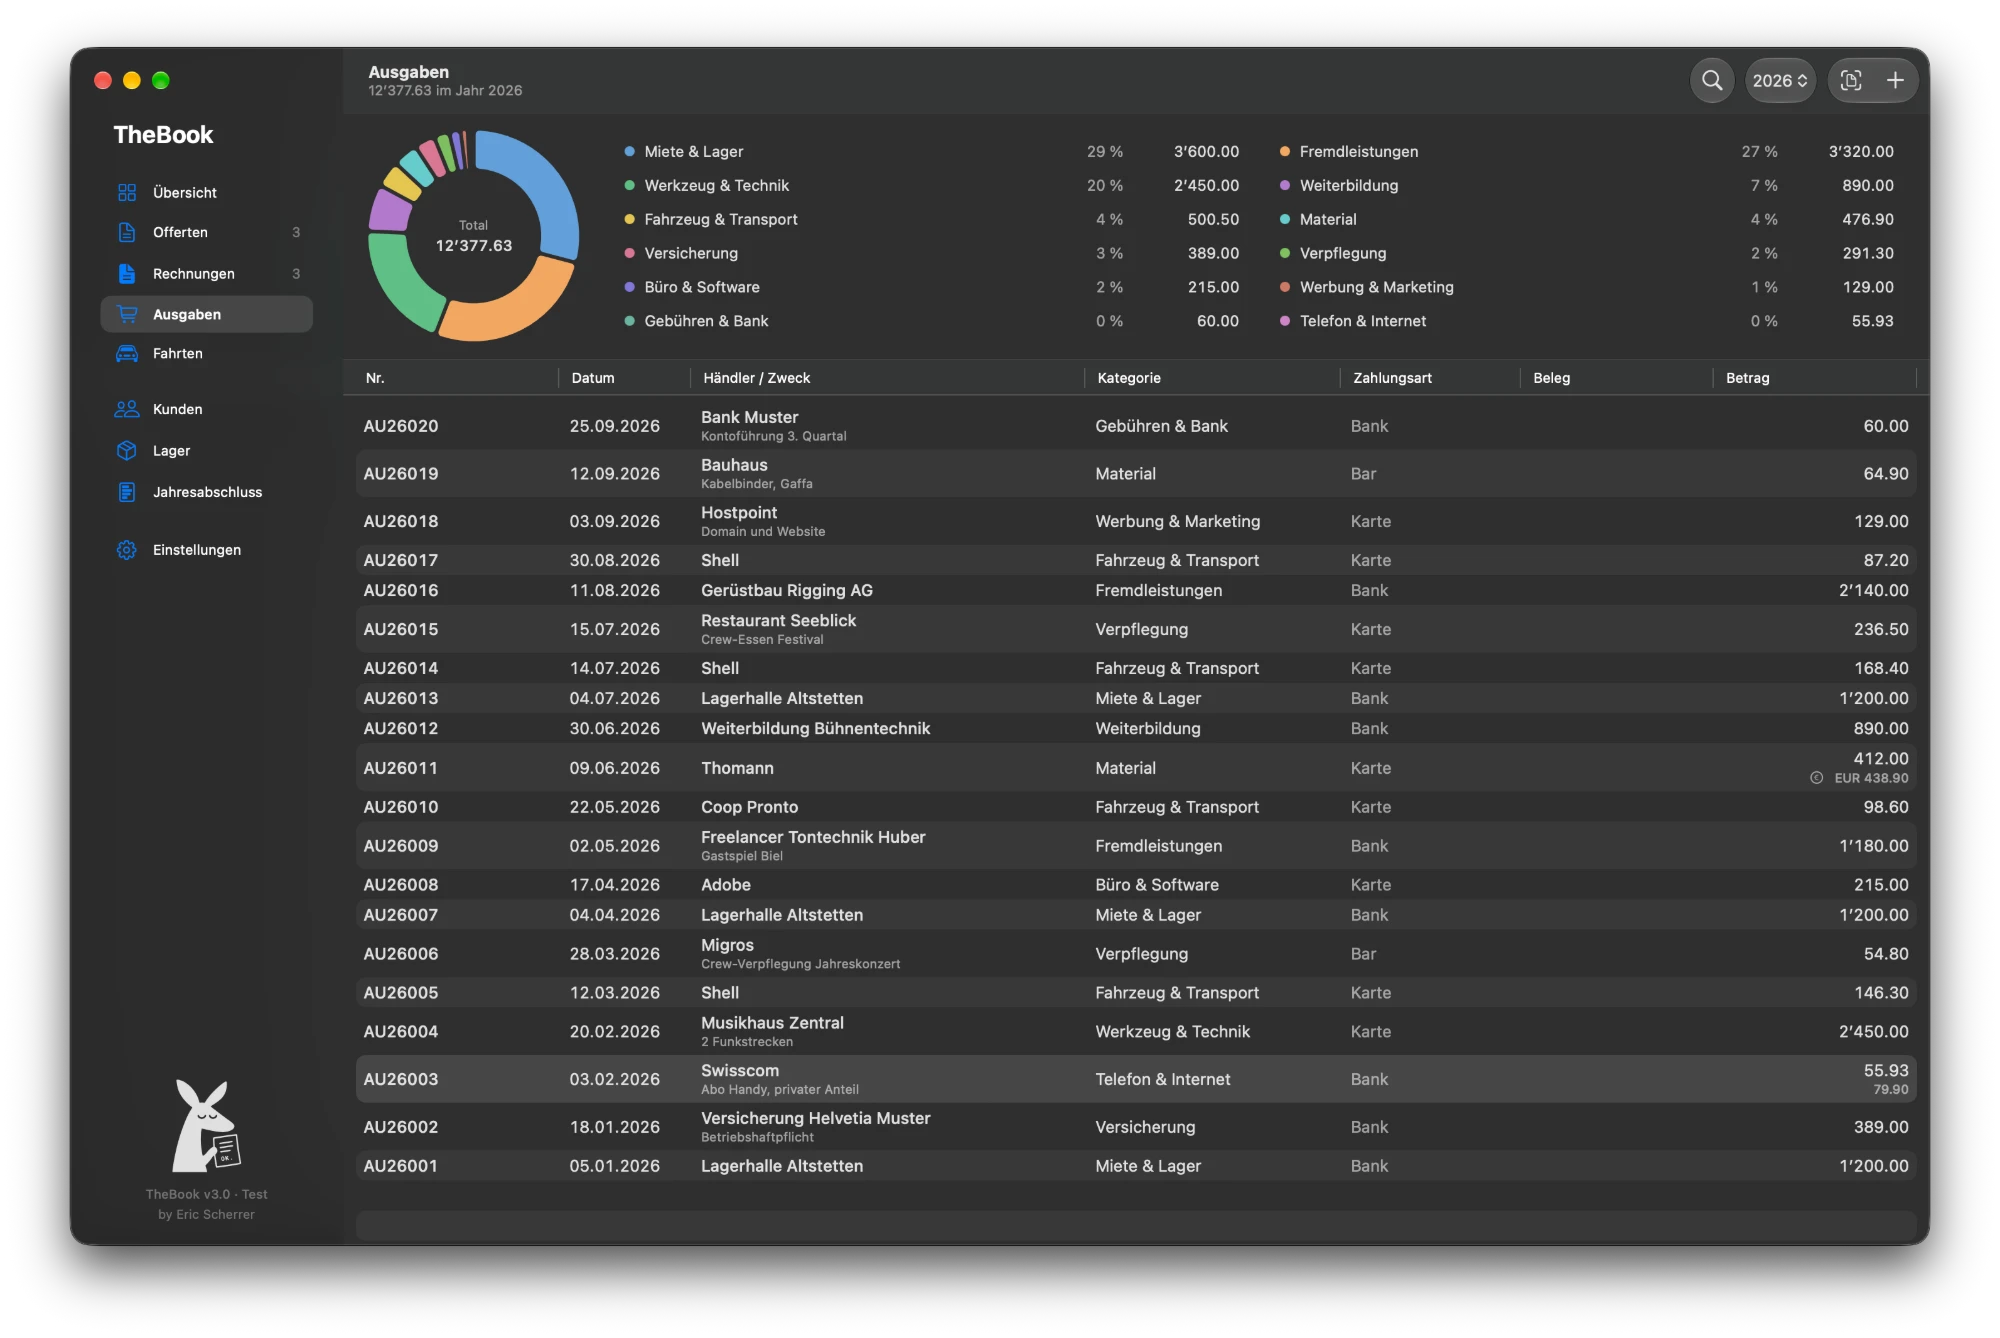Click the Übersicht grid icon in sidebar
This screenshot has width=2000, height=1338.
[127, 192]
